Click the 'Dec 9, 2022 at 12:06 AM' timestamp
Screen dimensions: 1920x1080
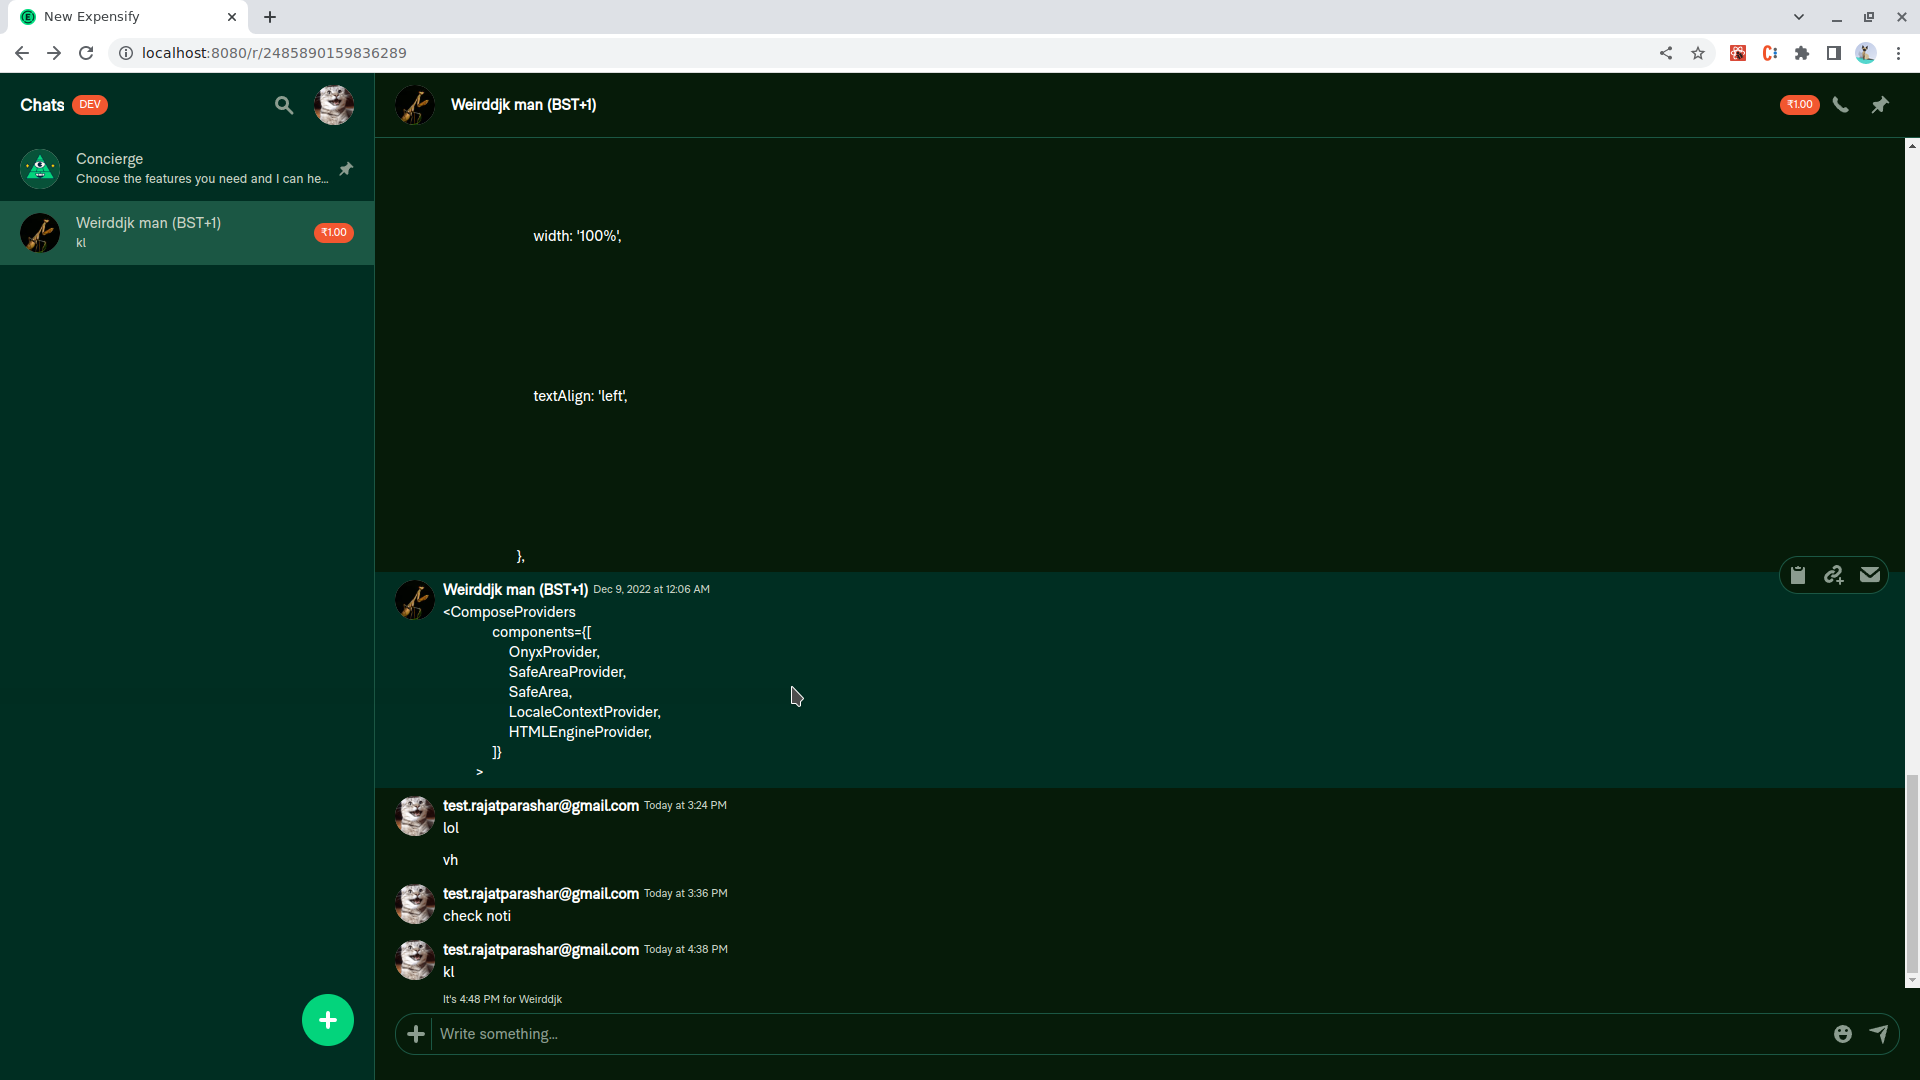pos(651,590)
